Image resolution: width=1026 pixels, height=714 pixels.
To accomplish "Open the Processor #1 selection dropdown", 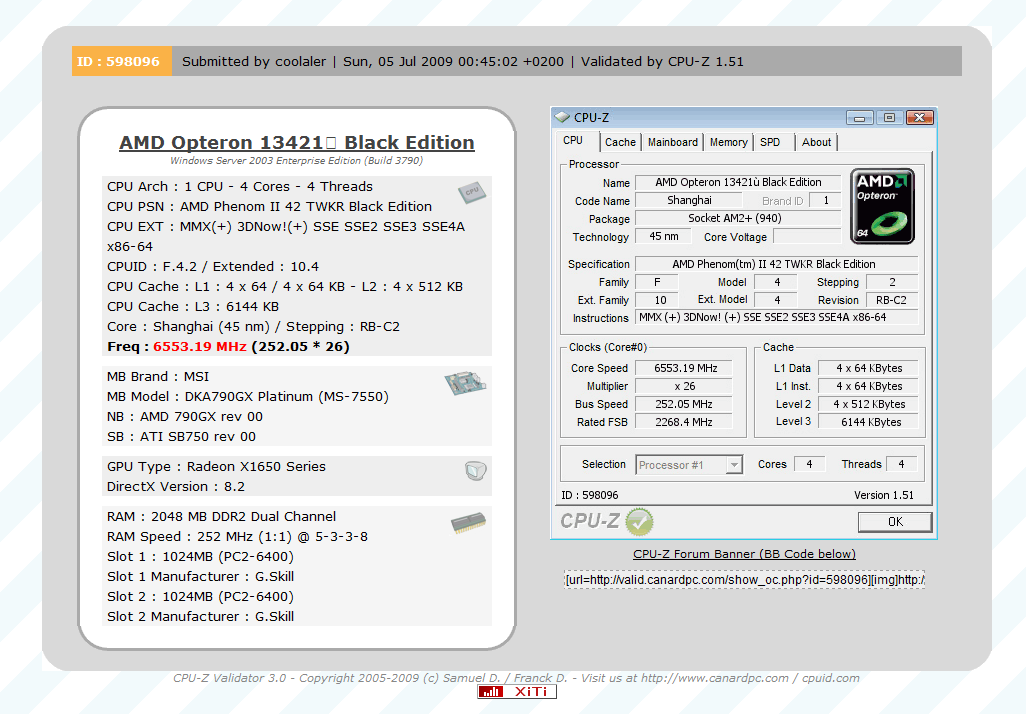I will point(689,465).
